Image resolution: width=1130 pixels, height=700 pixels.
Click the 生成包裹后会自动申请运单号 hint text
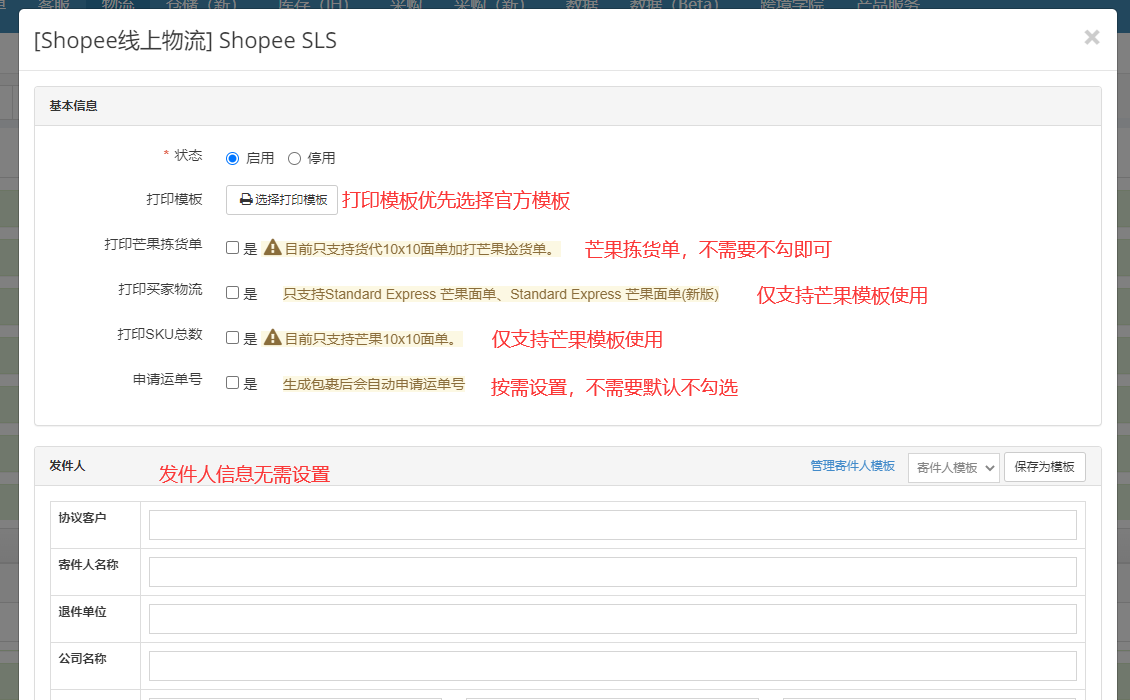pyautogui.click(x=373, y=384)
